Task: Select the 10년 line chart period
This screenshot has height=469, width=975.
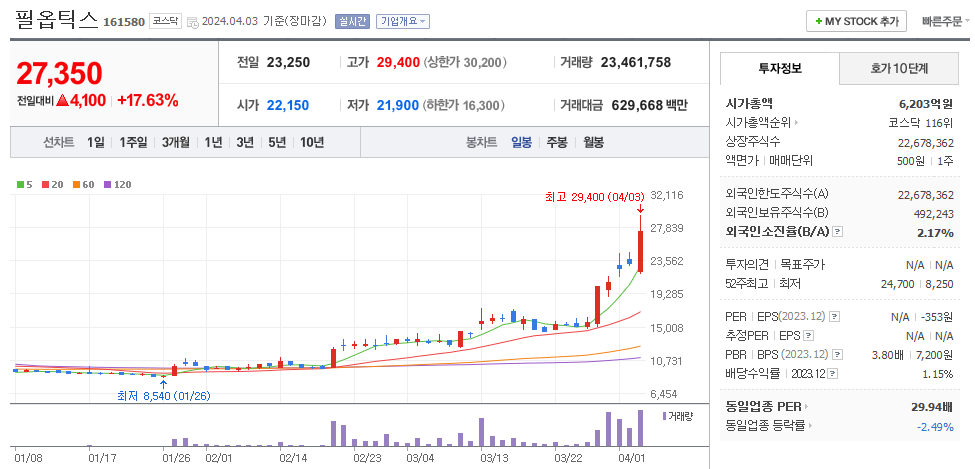Action: pyautogui.click(x=312, y=142)
